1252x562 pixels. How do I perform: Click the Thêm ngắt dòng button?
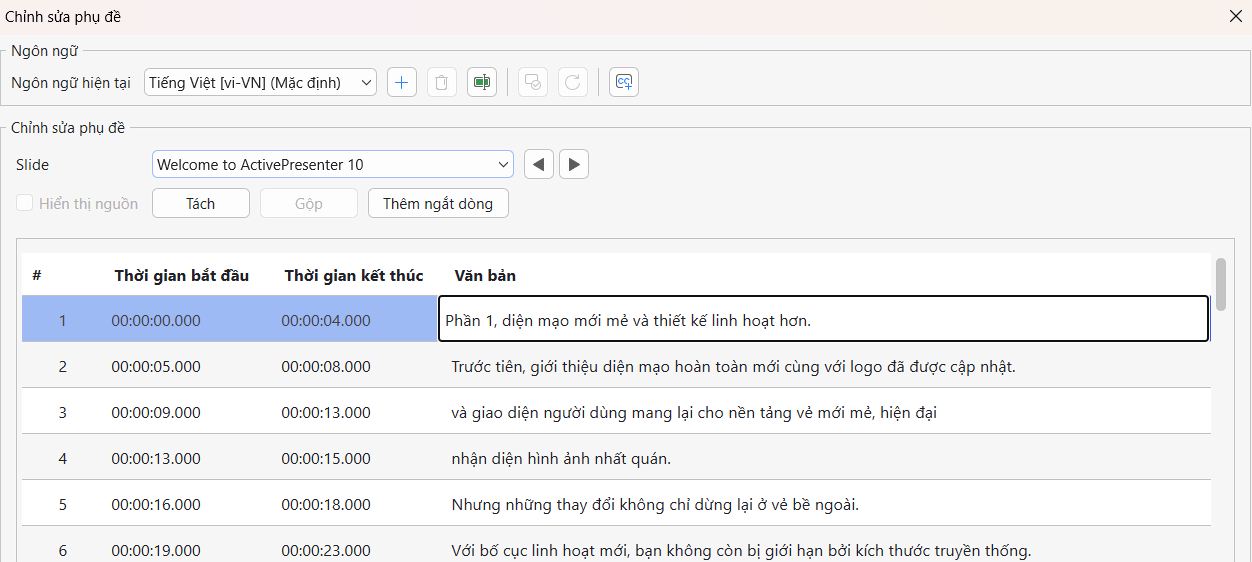(x=438, y=203)
